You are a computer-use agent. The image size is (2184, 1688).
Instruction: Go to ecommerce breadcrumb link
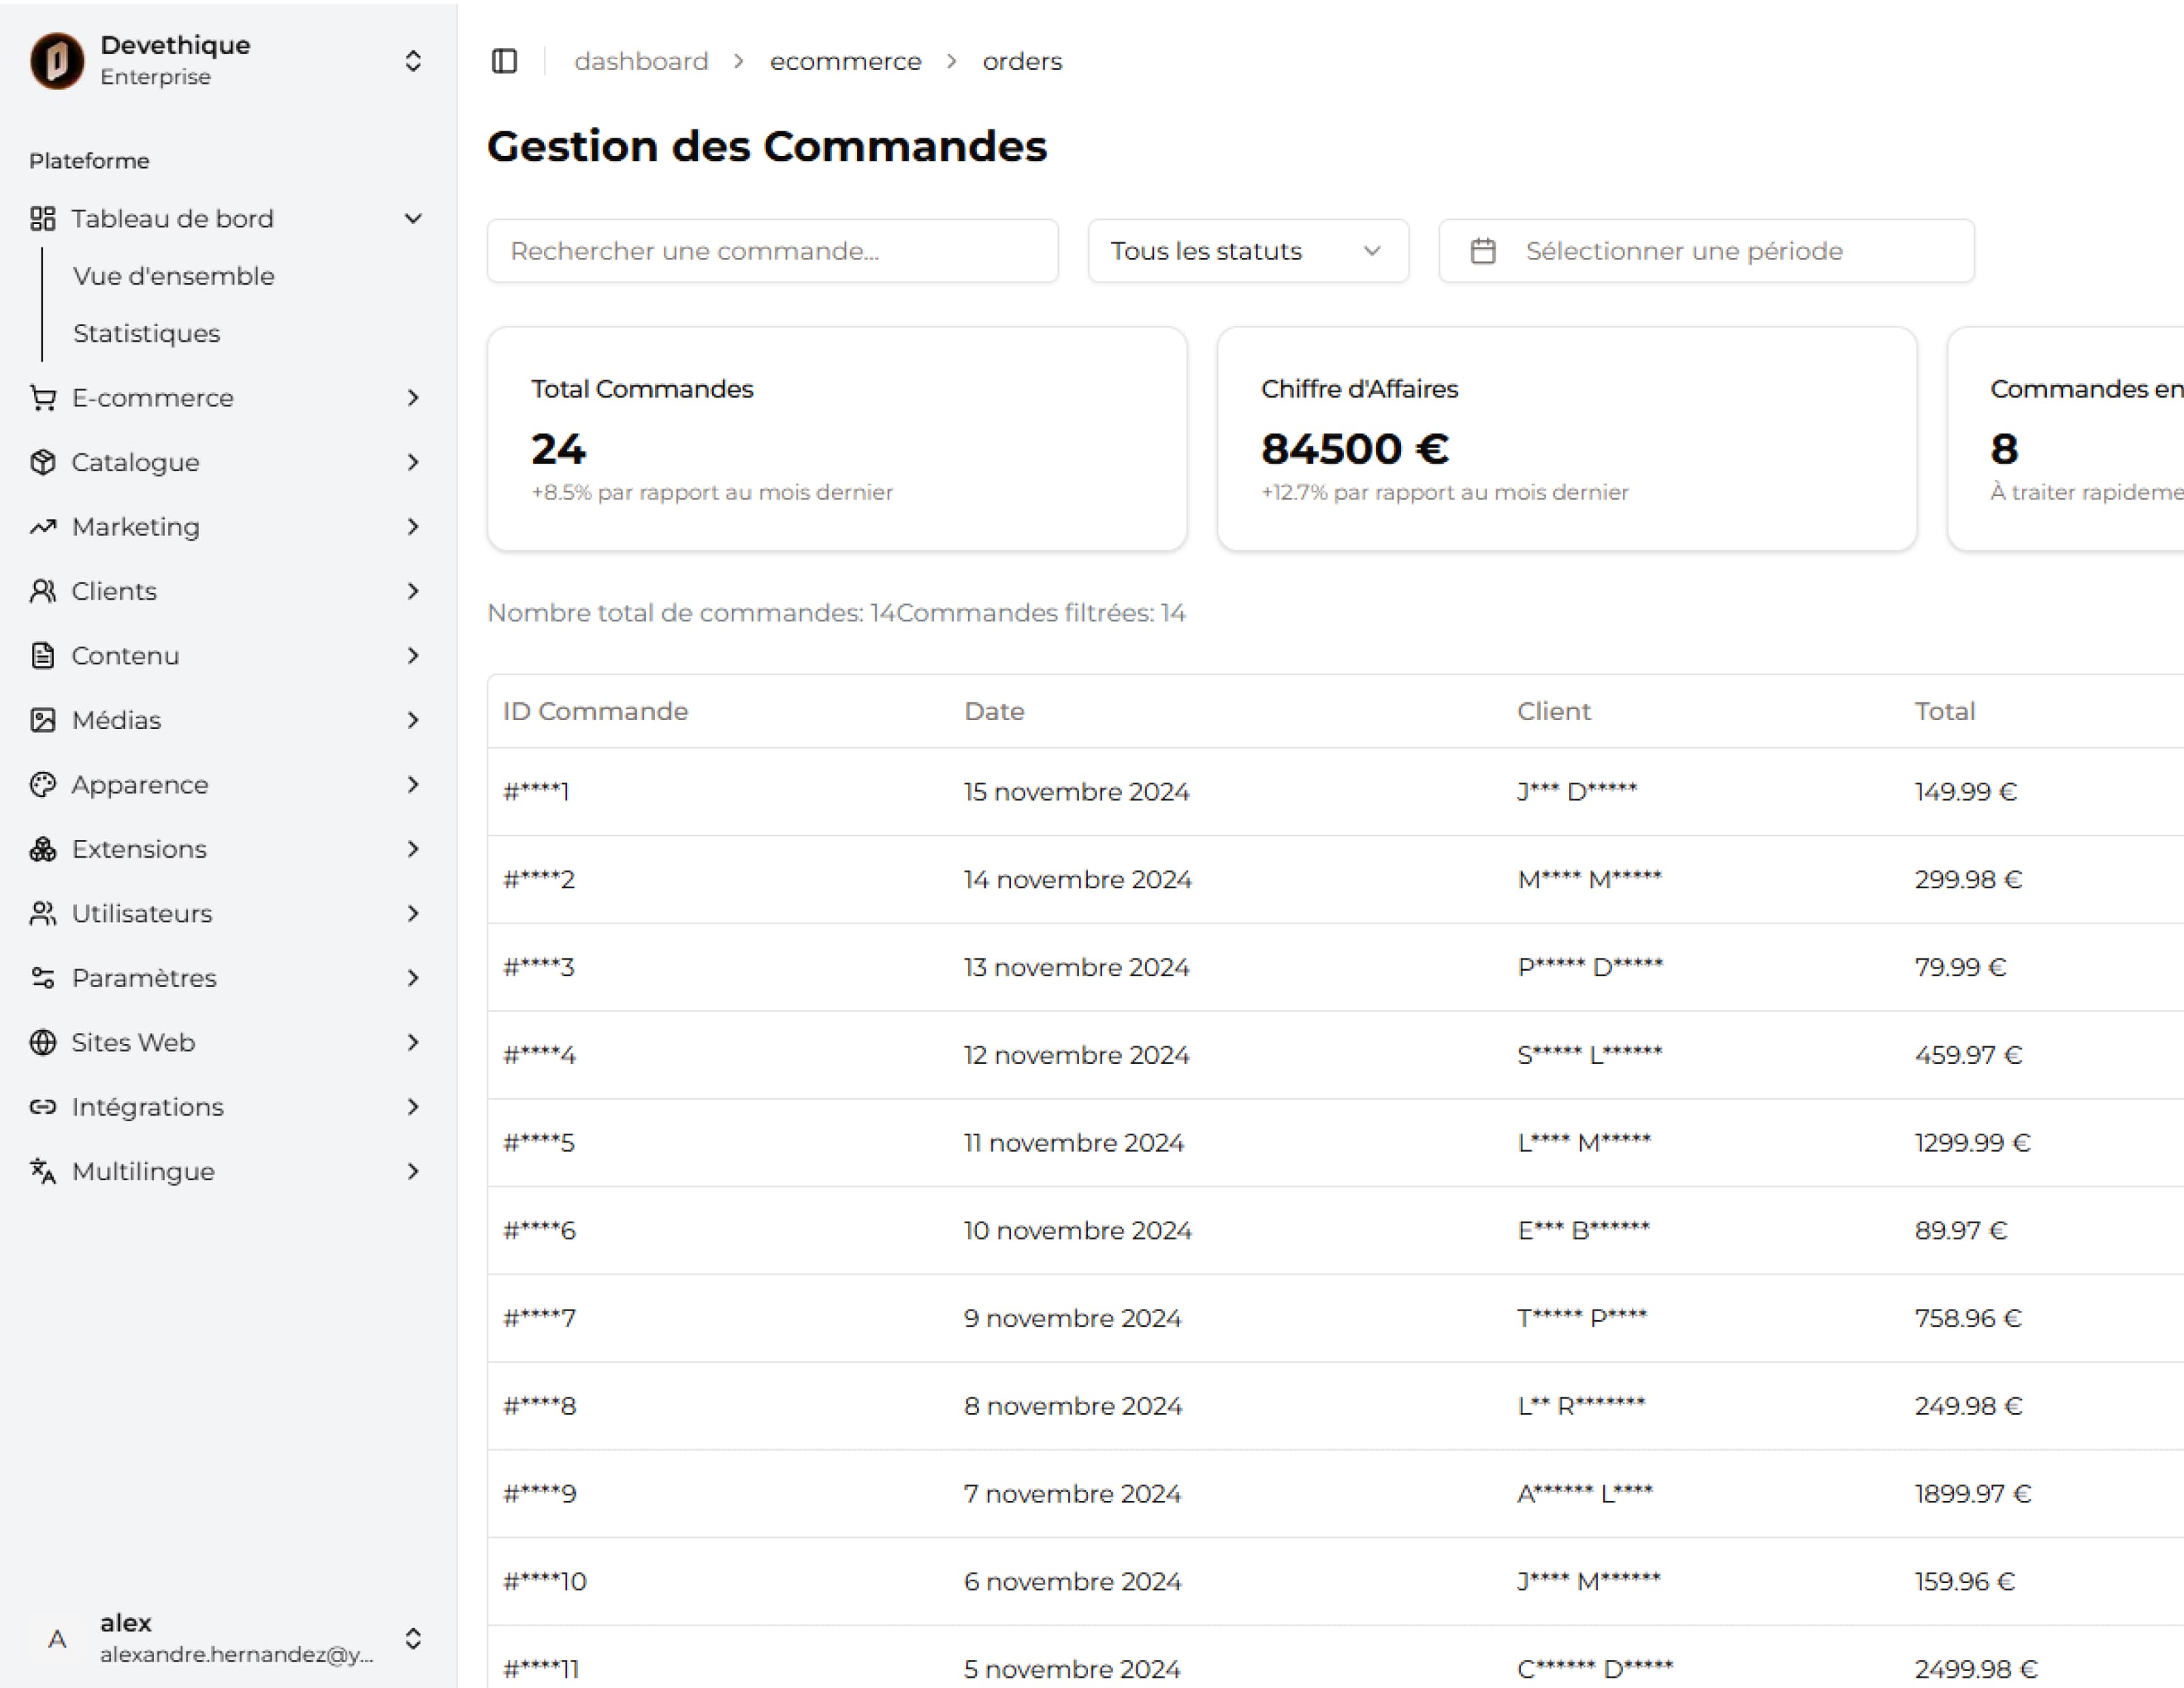845,61
